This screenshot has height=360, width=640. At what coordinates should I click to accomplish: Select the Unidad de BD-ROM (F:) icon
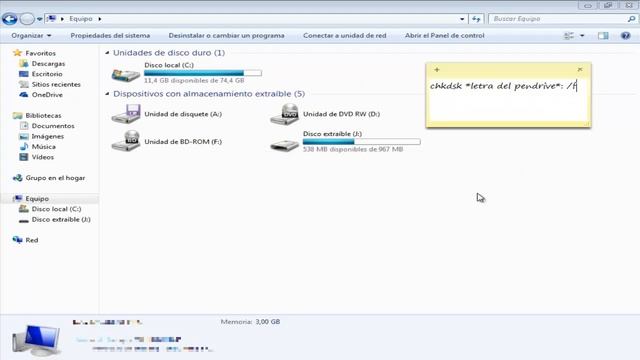point(126,141)
